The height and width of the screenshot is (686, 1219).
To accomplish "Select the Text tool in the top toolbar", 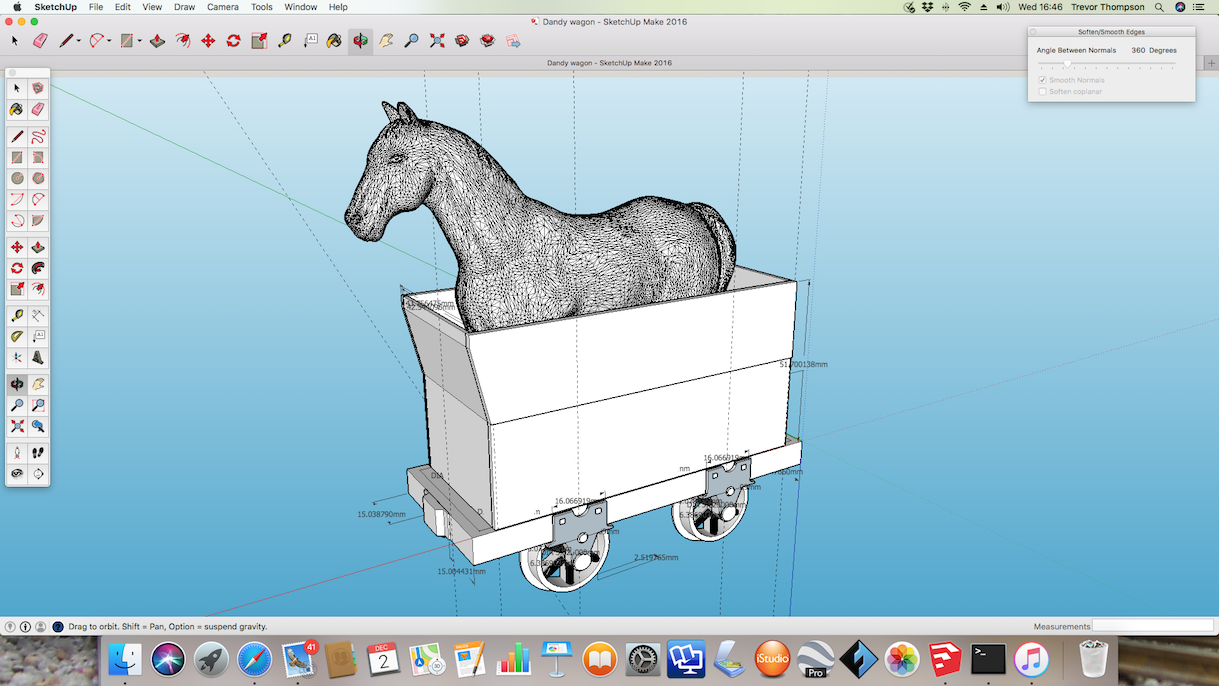I will tap(311, 41).
